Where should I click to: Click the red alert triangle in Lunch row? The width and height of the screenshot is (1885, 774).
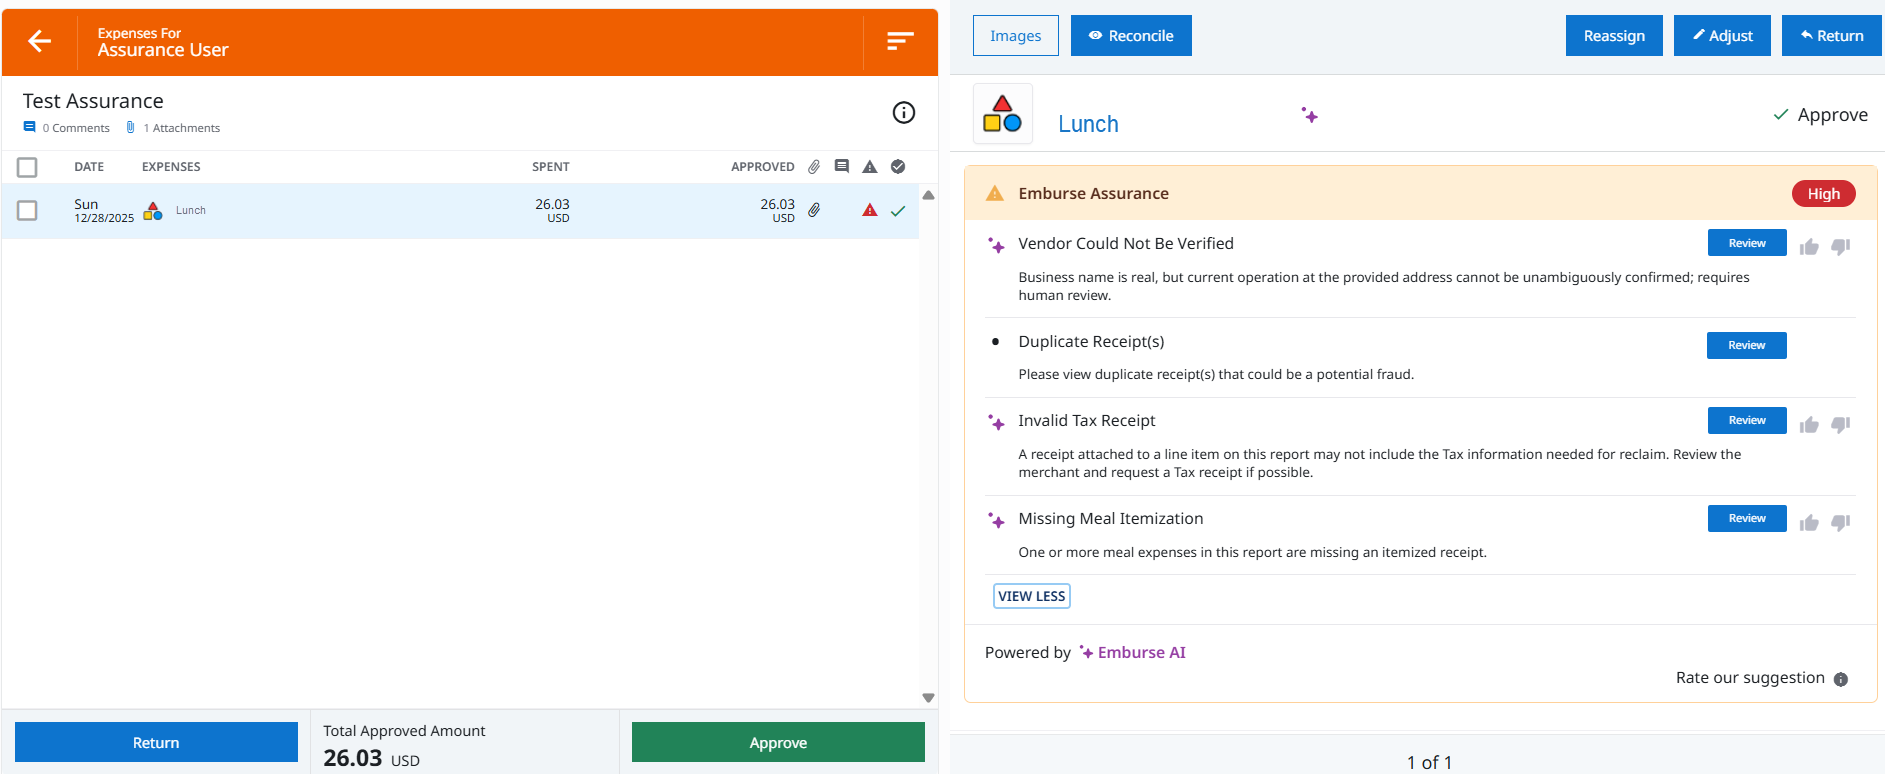point(870,210)
